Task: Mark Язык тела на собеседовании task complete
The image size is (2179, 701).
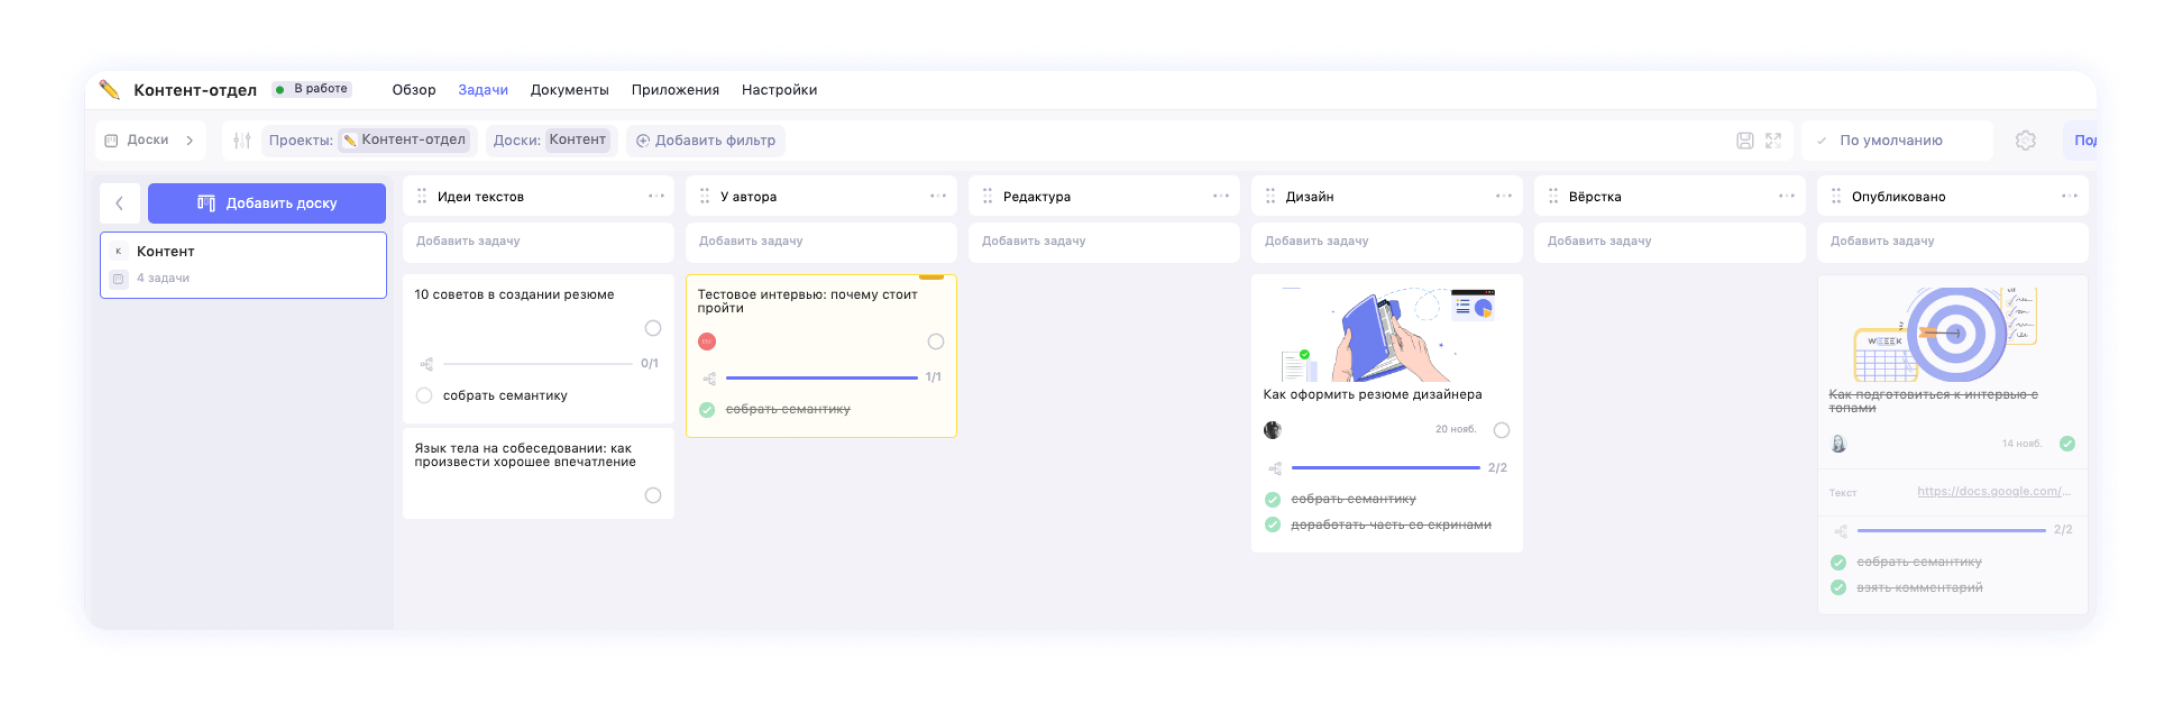Action: tap(653, 495)
